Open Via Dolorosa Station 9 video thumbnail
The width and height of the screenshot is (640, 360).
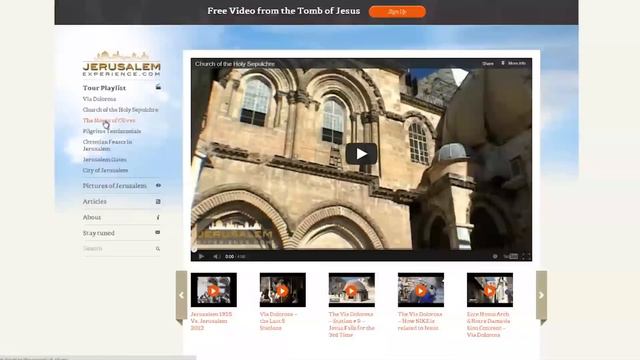(x=351, y=290)
